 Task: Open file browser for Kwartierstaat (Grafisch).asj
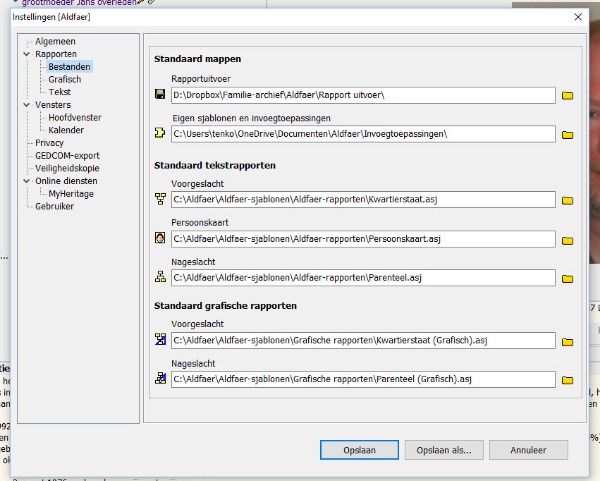click(x=567, y=341)
